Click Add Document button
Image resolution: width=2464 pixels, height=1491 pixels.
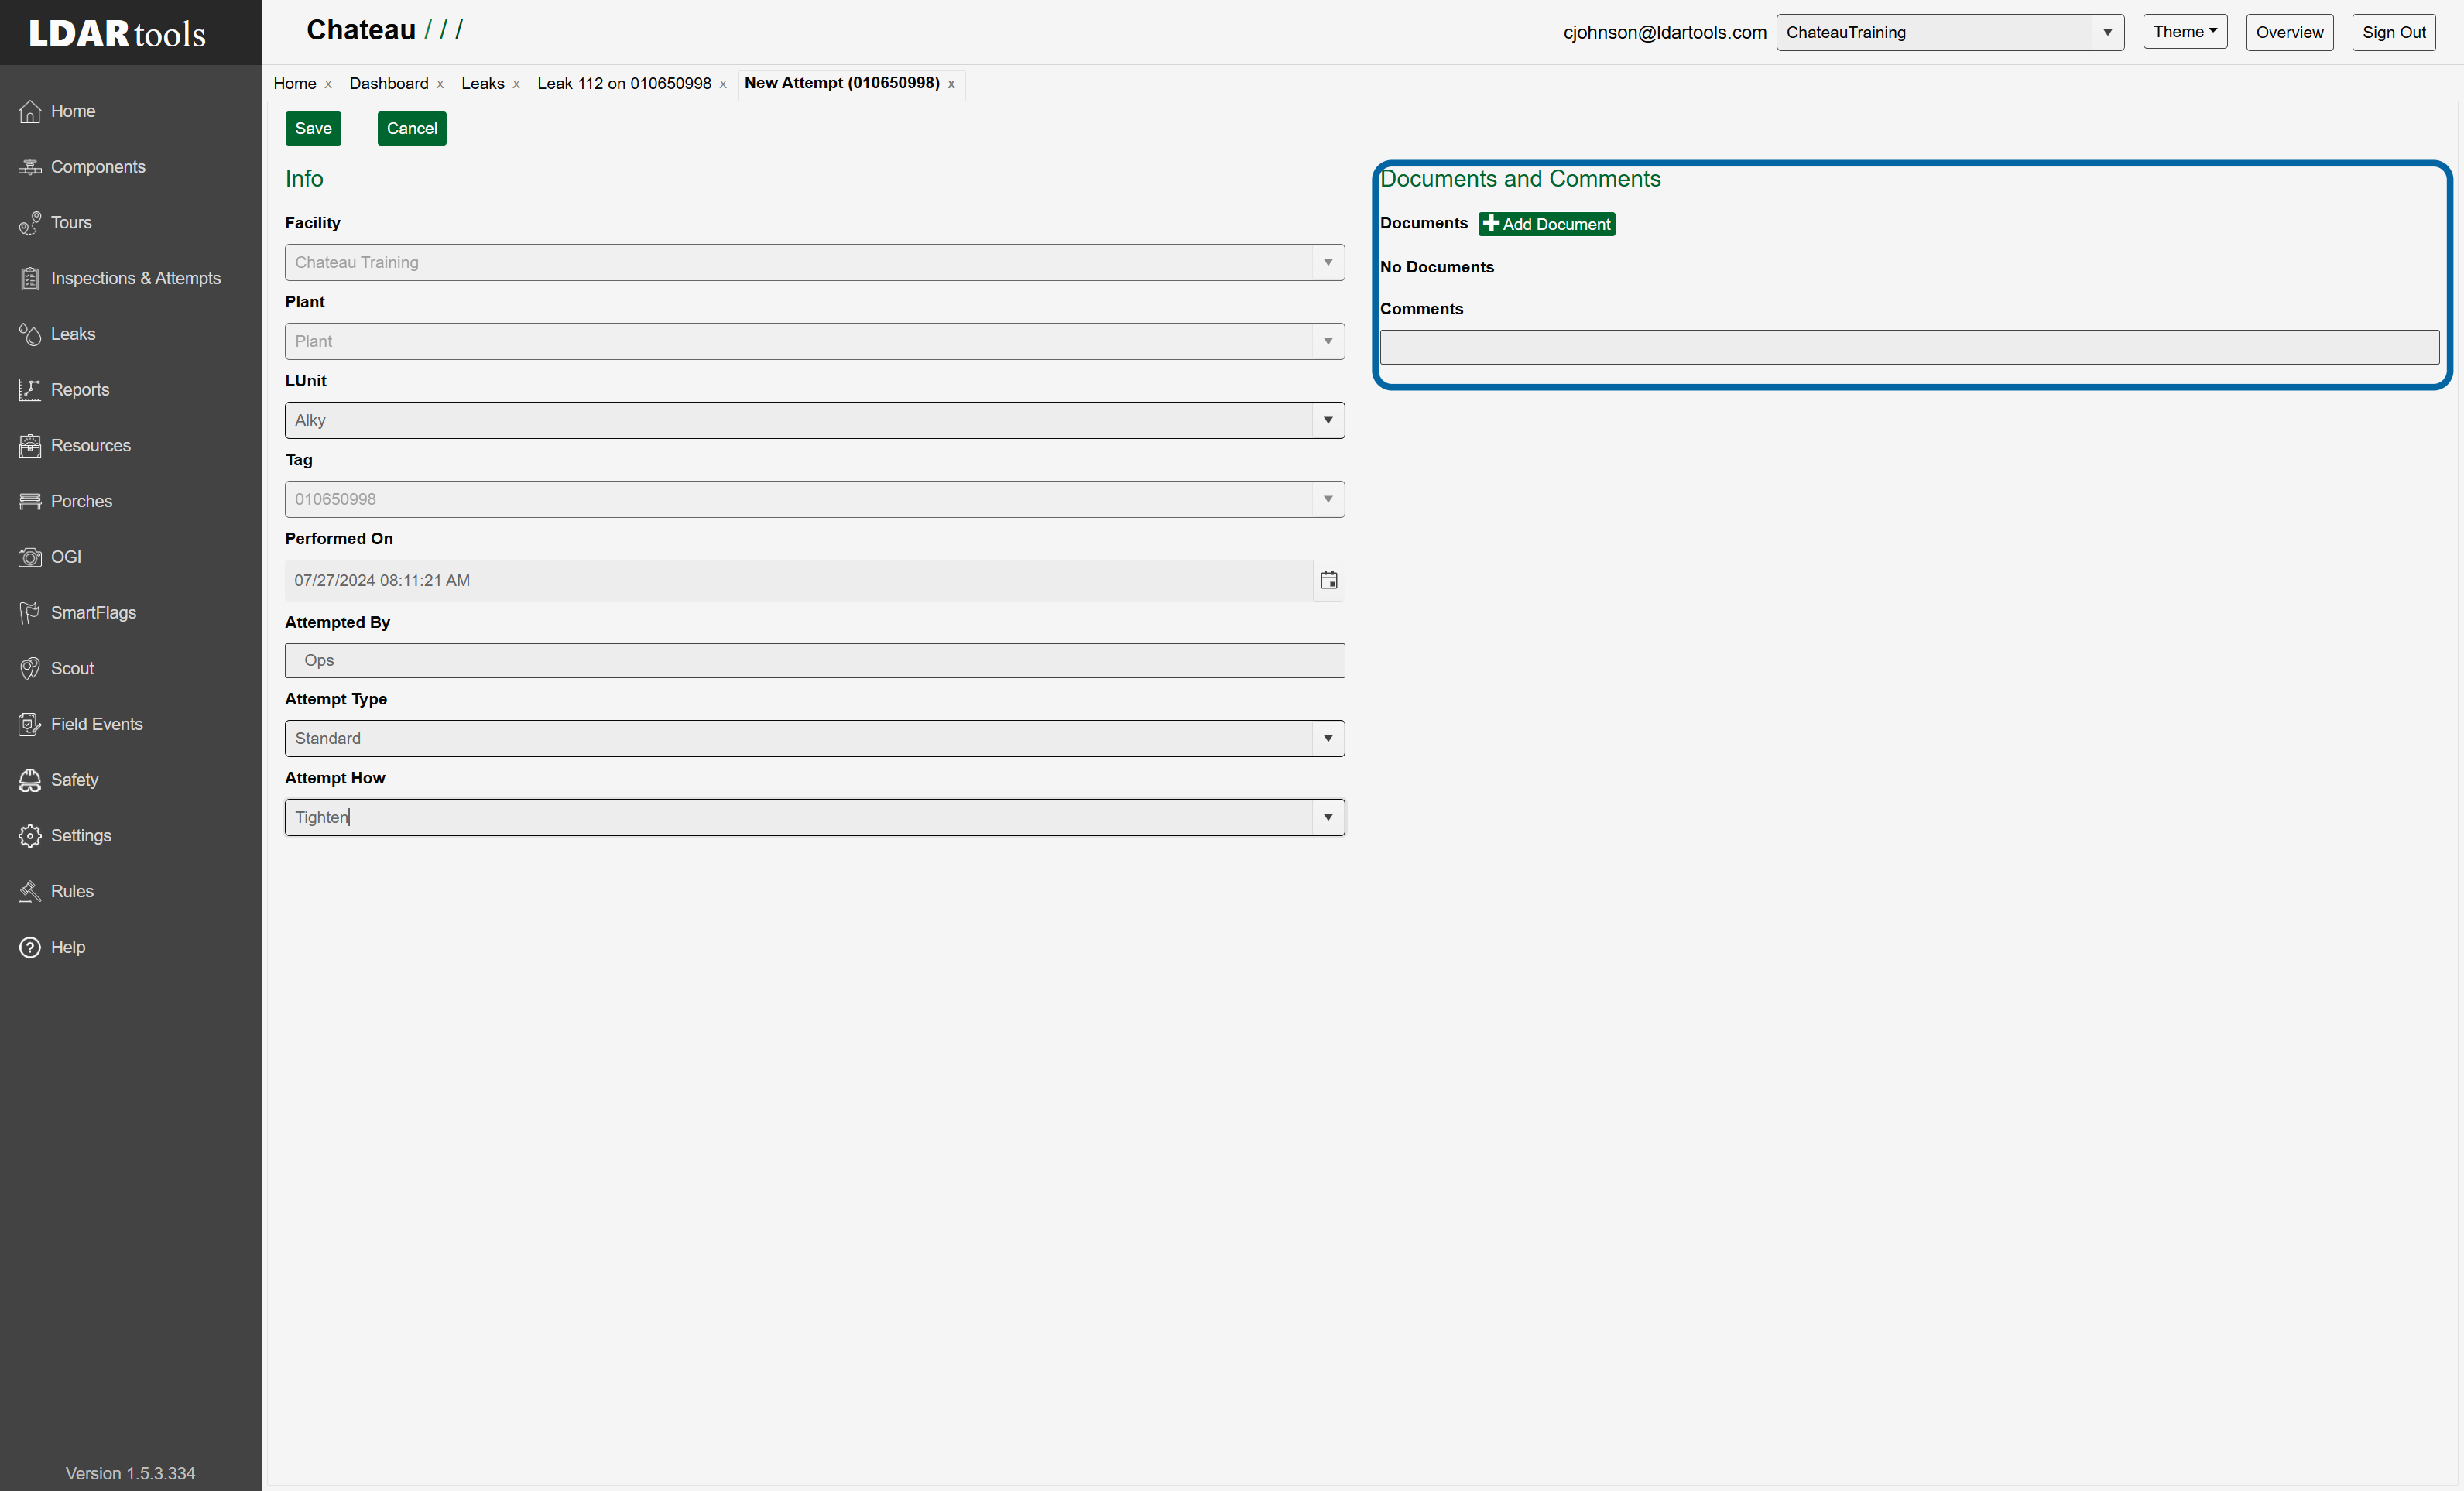(x=1547, y=224)
